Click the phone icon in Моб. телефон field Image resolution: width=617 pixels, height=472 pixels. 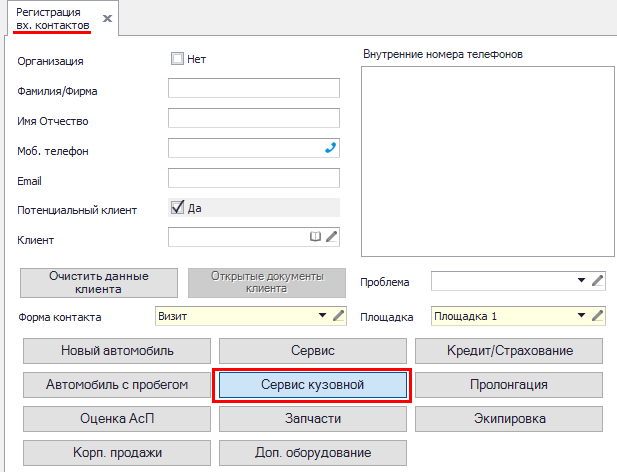[x=331, y=148]
